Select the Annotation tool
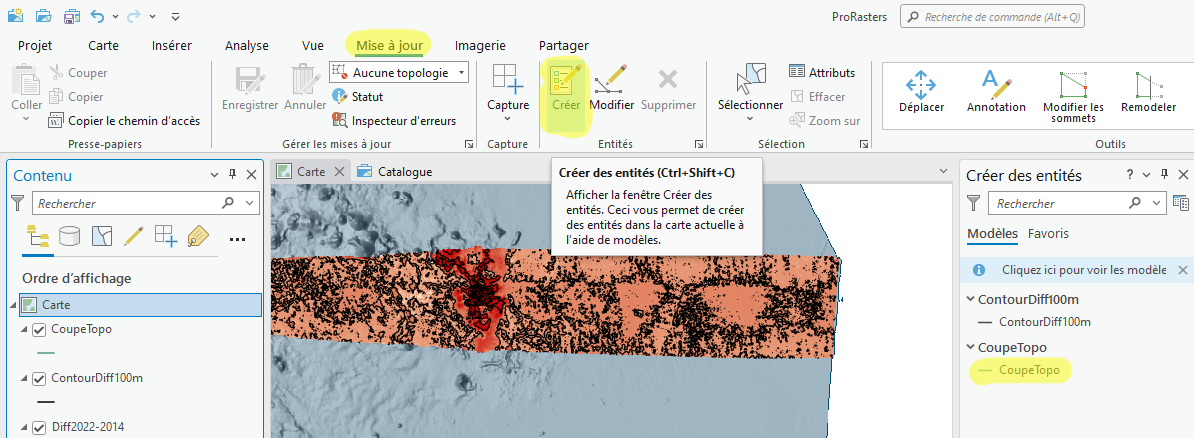Image resolution: width=1194 pixels, height=438 pixels. tap(996, 90)
